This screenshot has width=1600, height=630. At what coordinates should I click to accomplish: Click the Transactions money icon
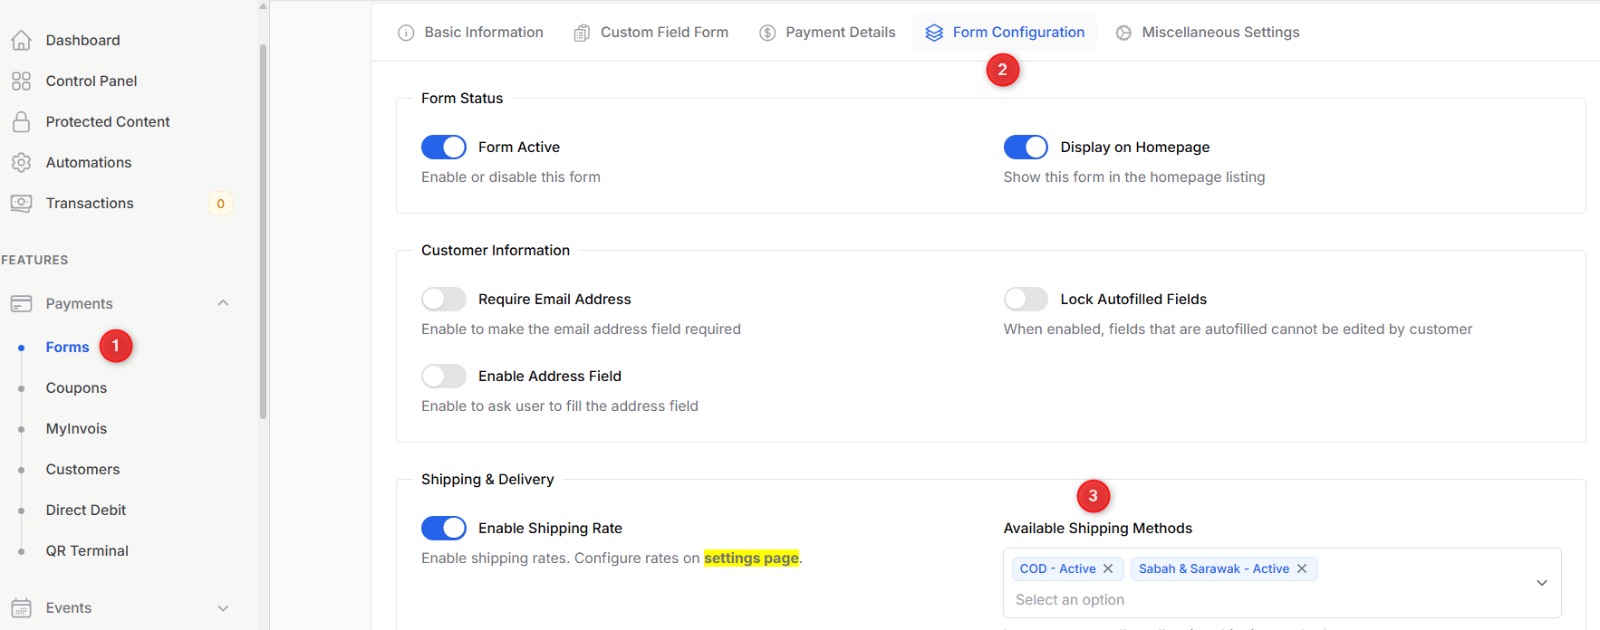click(x=21, y=203)
